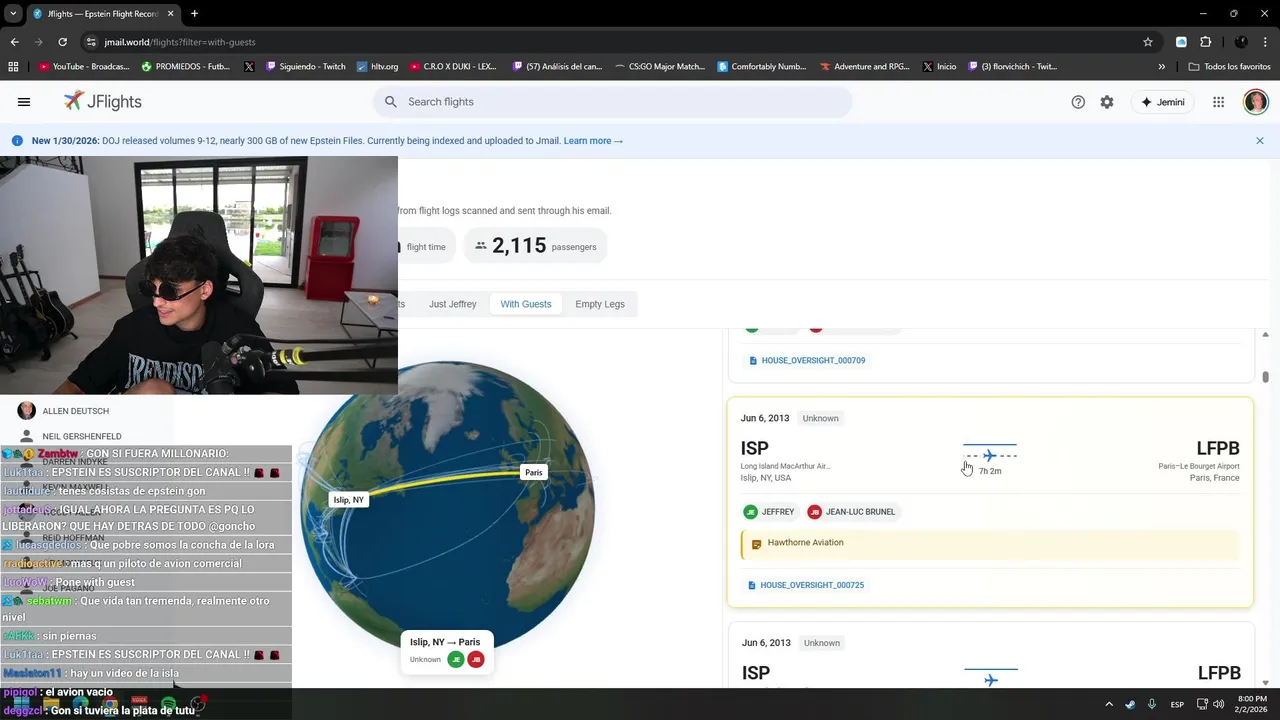The image size is (1280, 720).
Task: Open 'Todos los favoritos' folder
Action: coord(1230,67)
